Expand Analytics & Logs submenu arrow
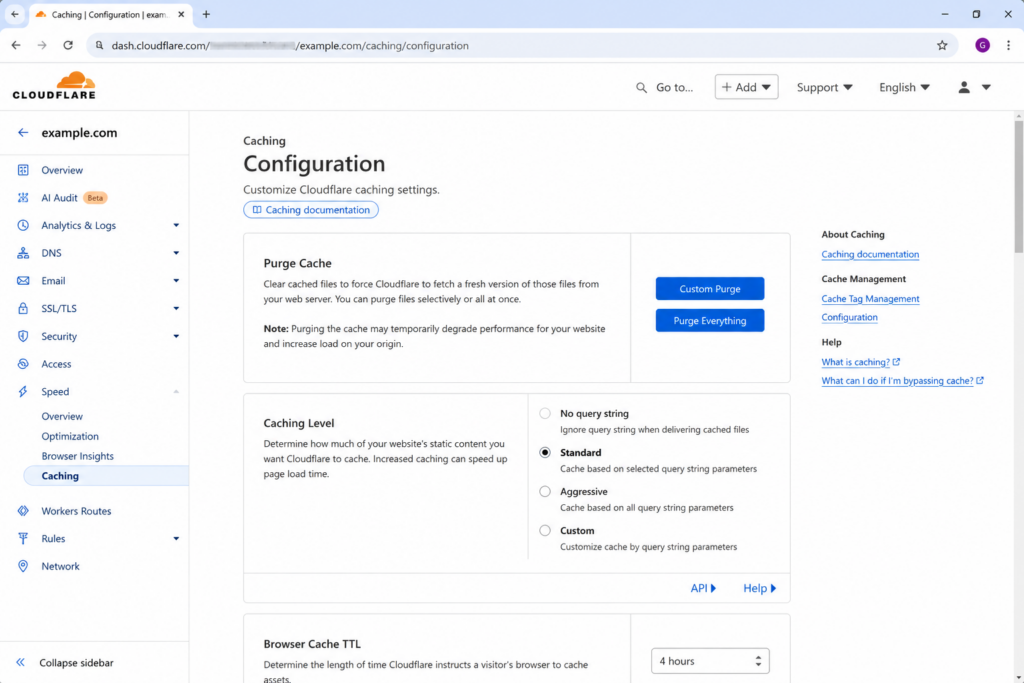The image size is (1024, 683). click(176, 225)
